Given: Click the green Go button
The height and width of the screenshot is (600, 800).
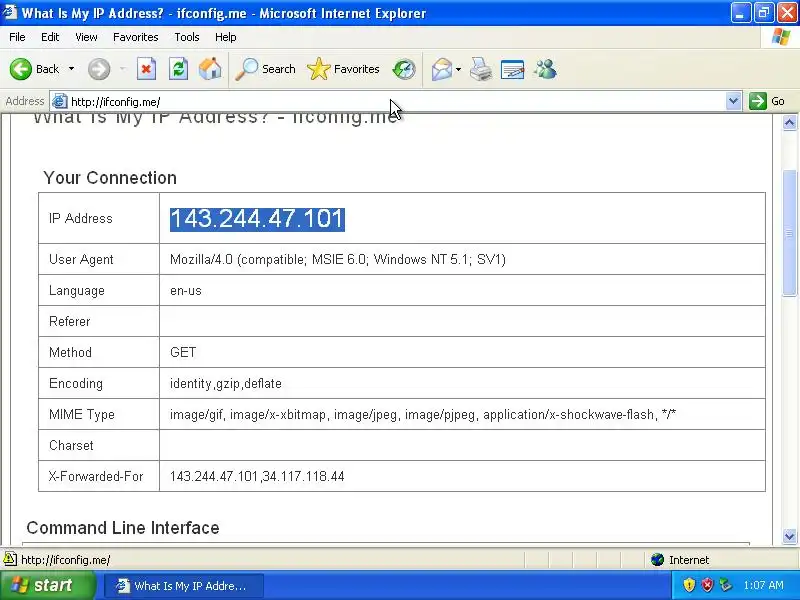Looking at the screenshot, I should pos(767,102).
